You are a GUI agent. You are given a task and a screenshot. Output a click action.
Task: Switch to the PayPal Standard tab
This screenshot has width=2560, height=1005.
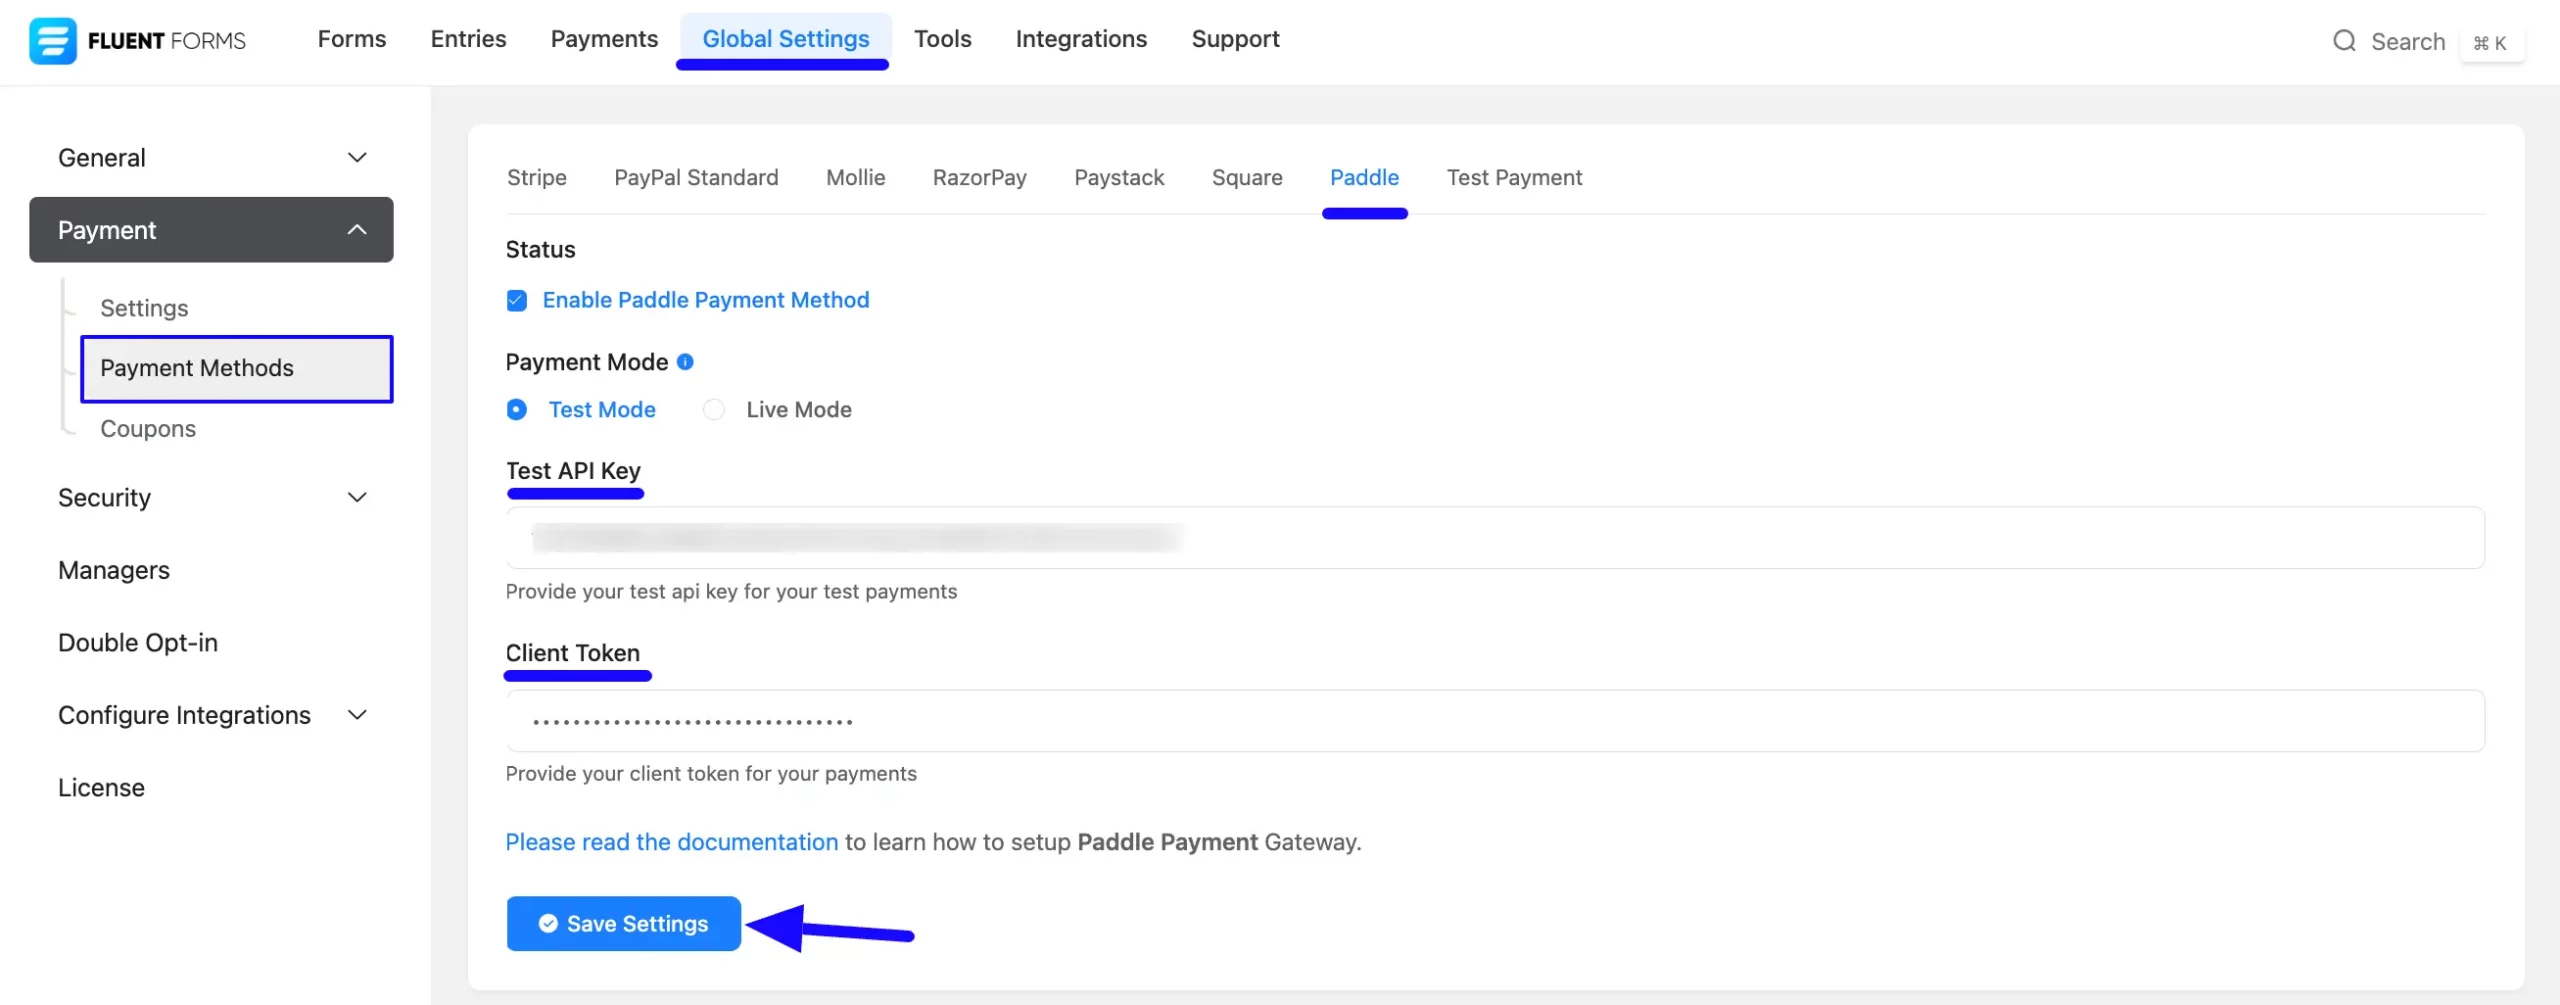pos(696,178)
